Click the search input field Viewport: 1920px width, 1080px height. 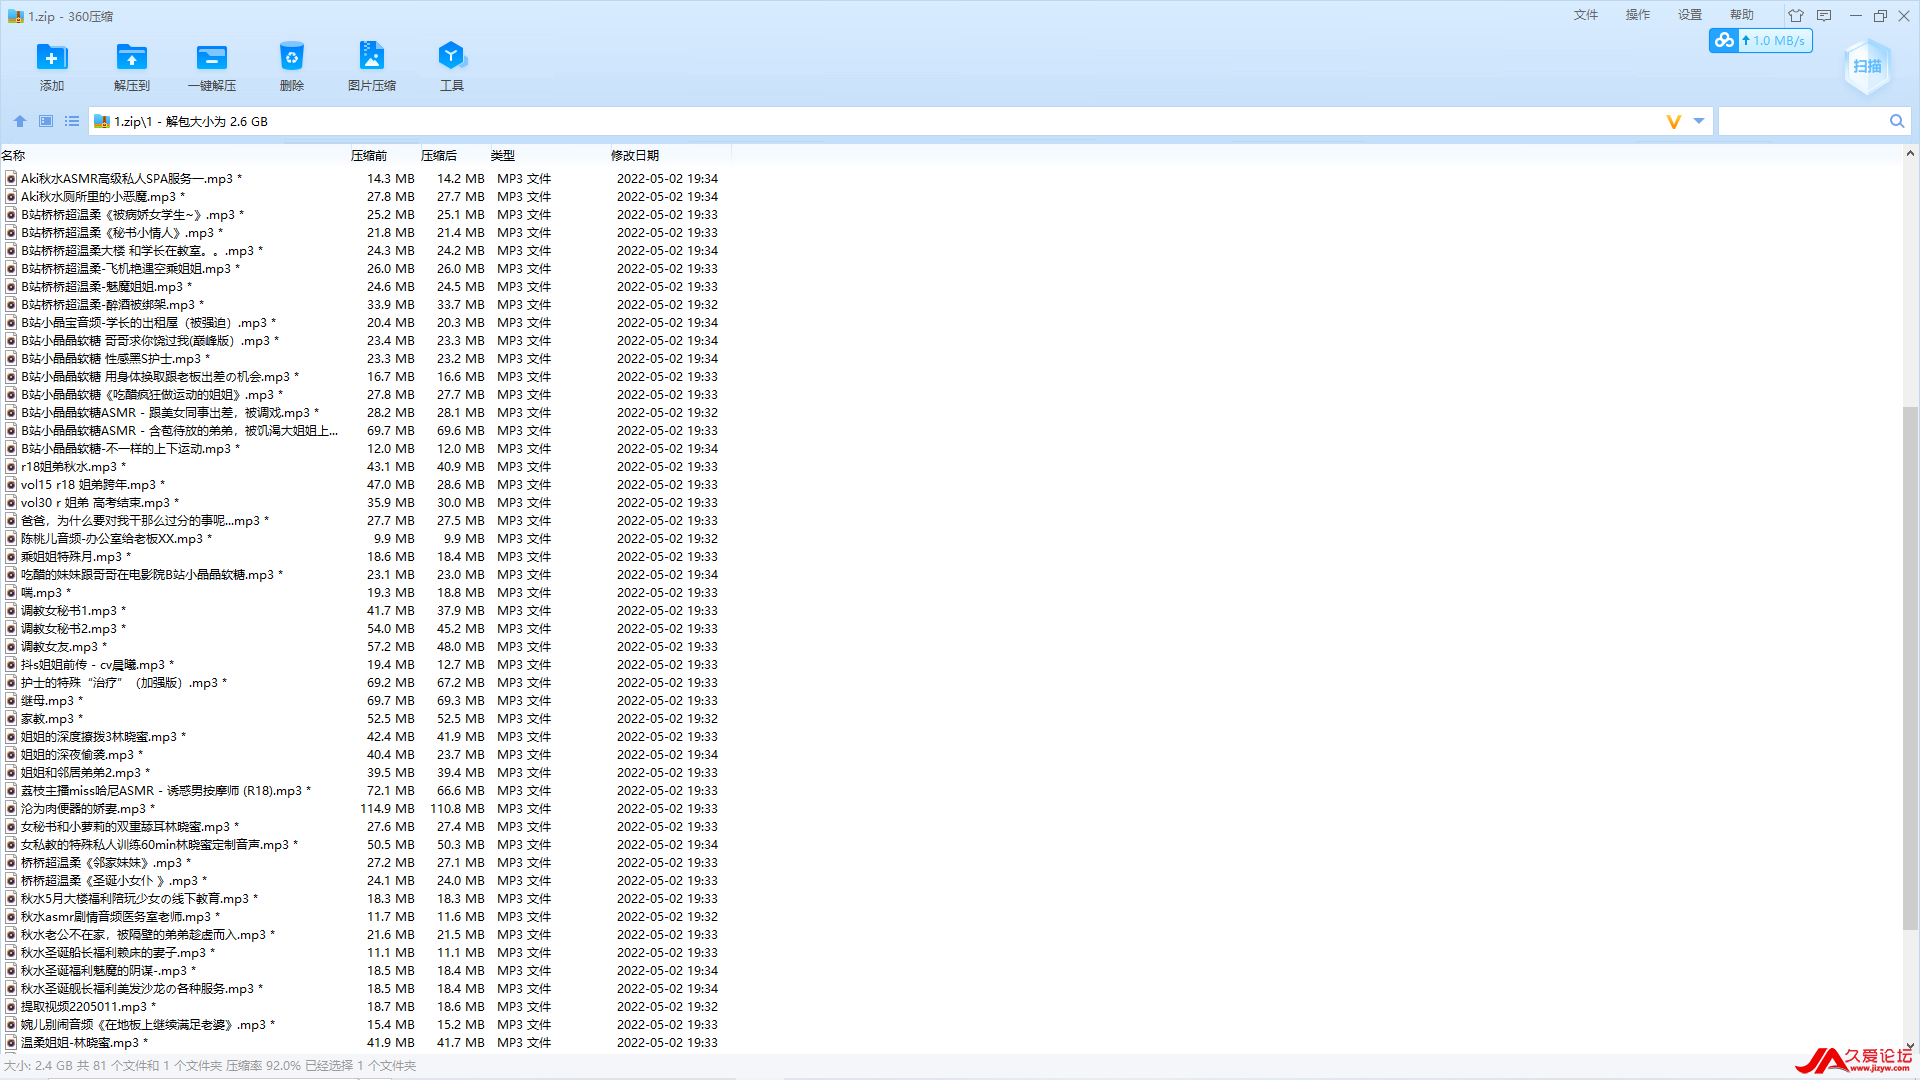(1802, 121)
